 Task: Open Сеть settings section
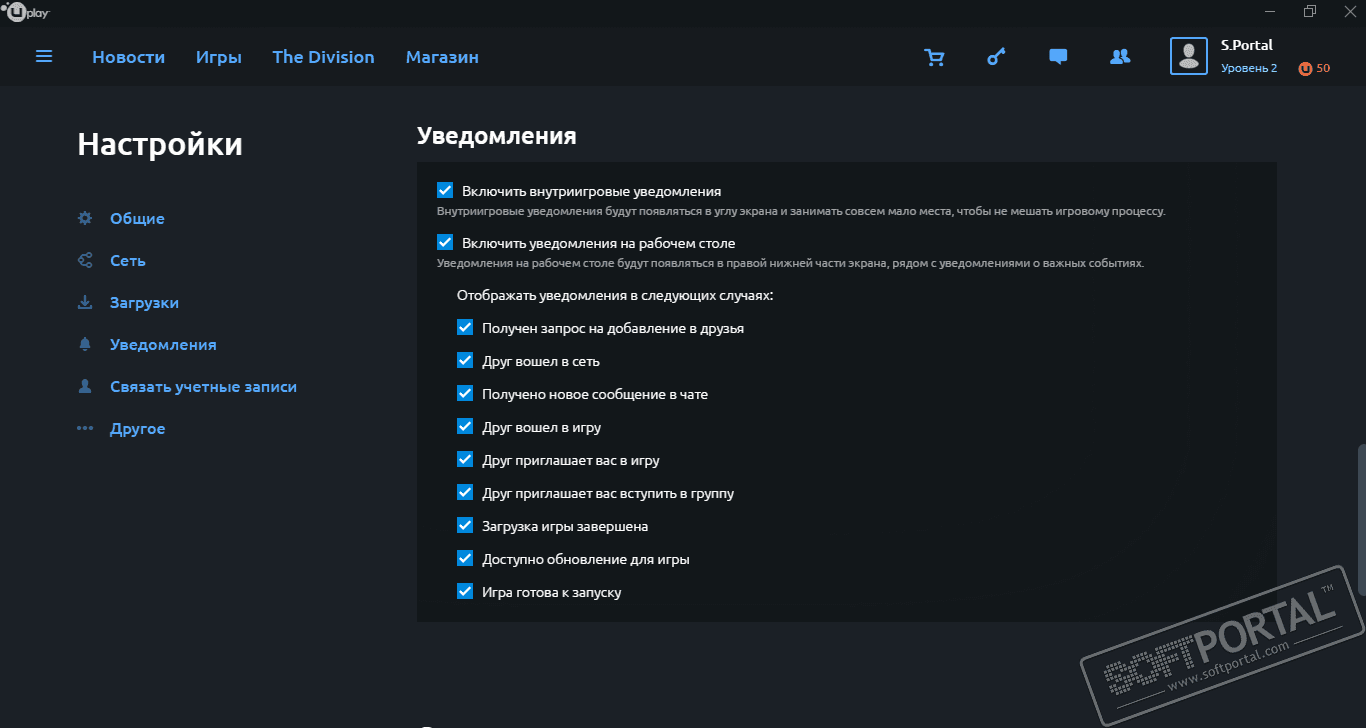point(127,260)
